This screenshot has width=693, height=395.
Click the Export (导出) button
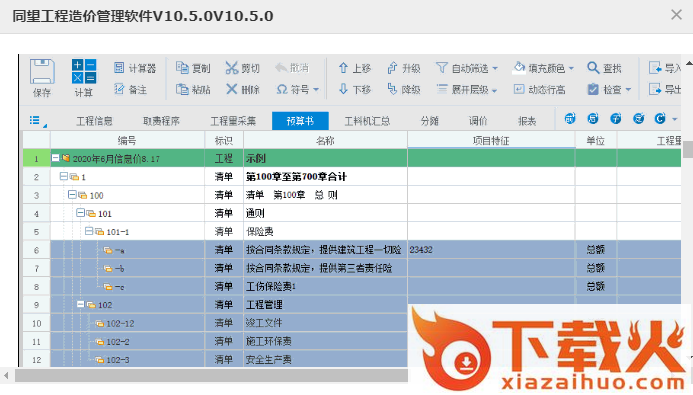click(x=664, y=90)
